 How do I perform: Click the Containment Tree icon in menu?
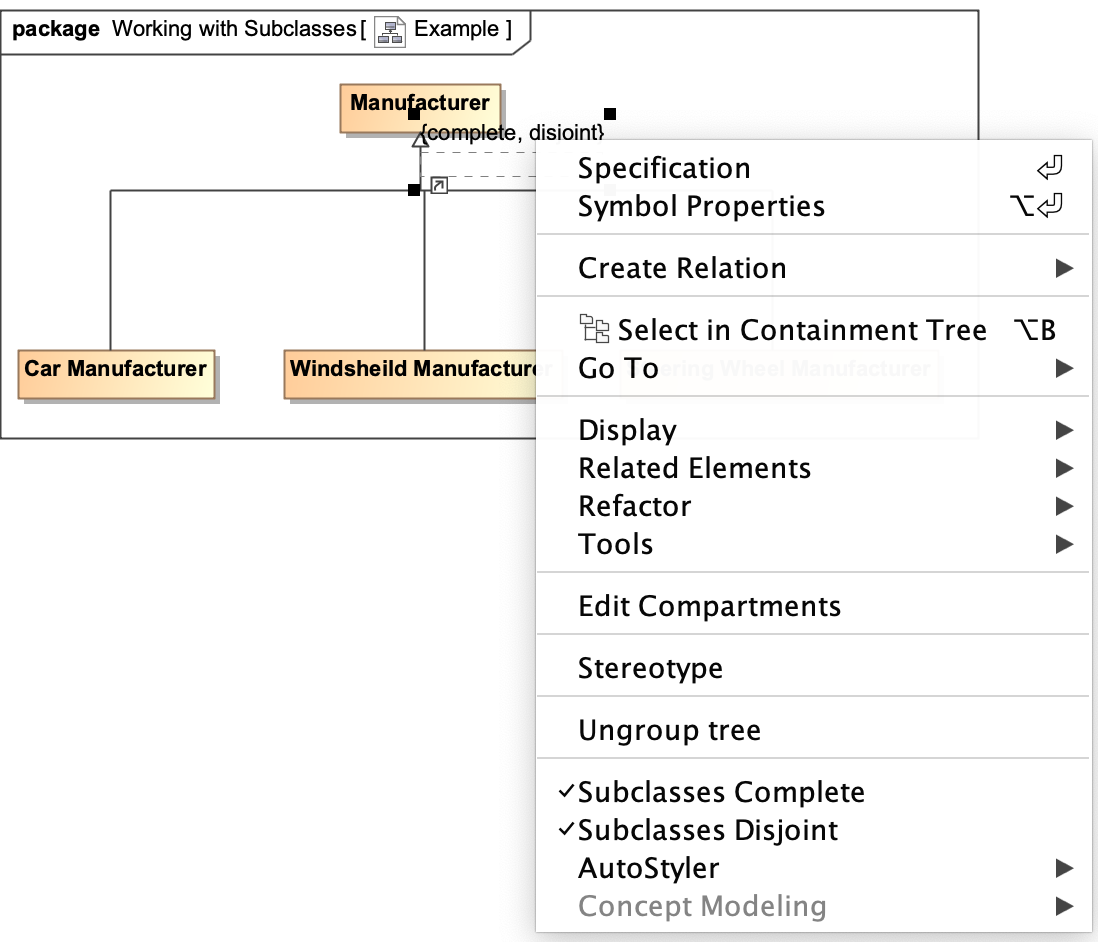pyautogui.click(x=595, y=329)
